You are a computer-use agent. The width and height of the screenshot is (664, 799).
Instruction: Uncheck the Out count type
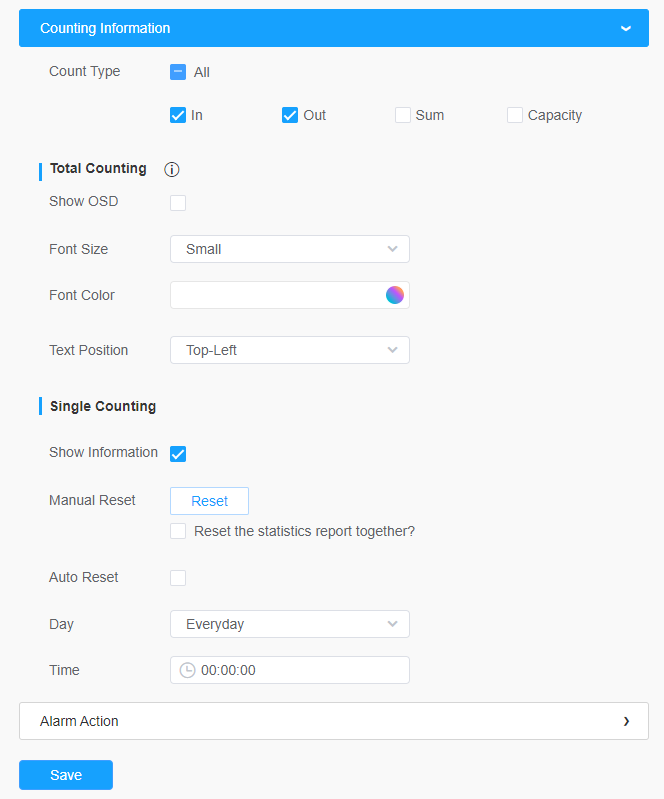click(x=290, y=115)
